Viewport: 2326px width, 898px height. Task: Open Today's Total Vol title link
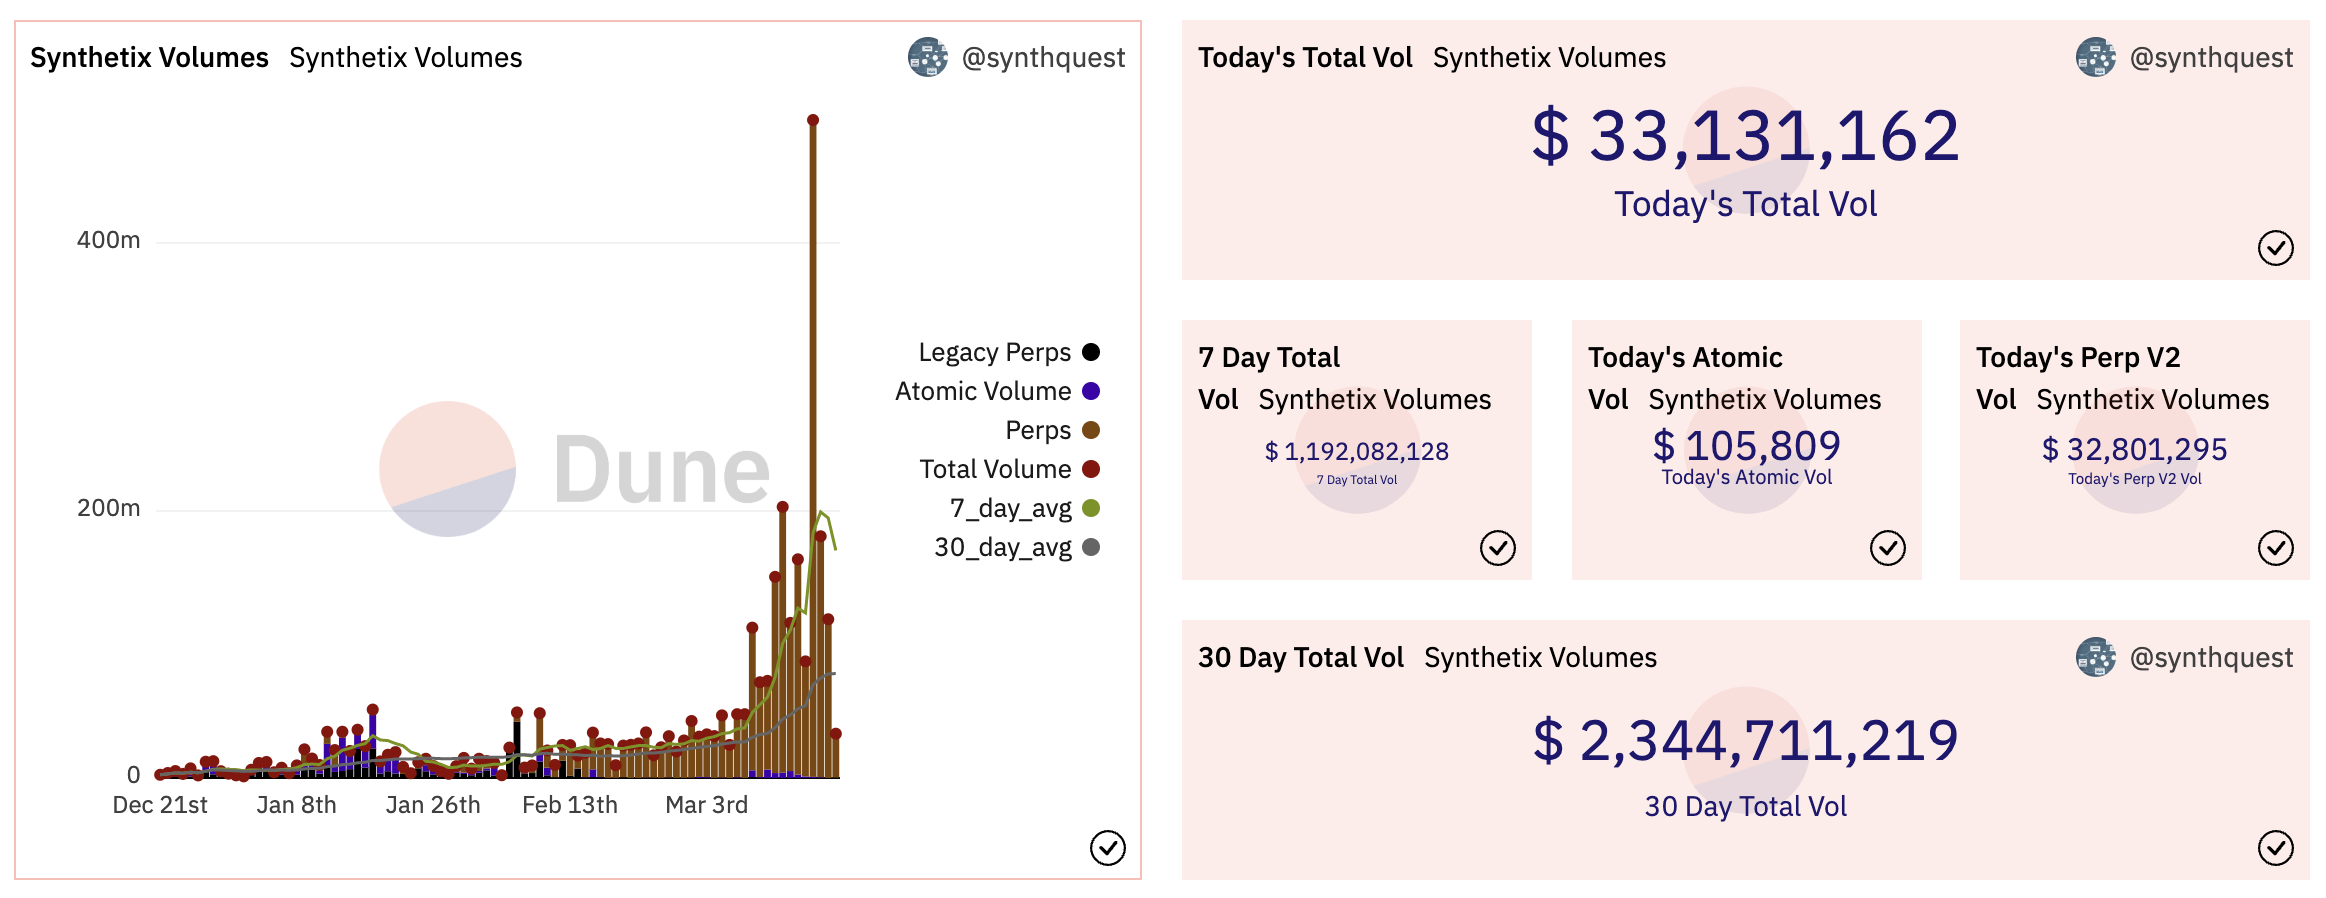(1305, 58)
